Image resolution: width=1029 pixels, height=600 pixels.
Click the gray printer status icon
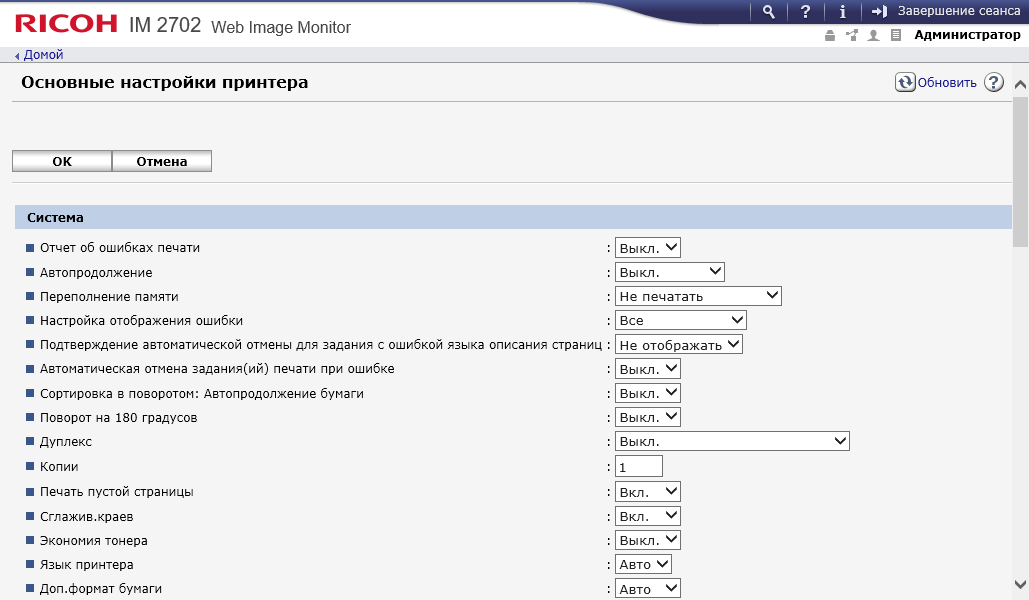[829, 36]
